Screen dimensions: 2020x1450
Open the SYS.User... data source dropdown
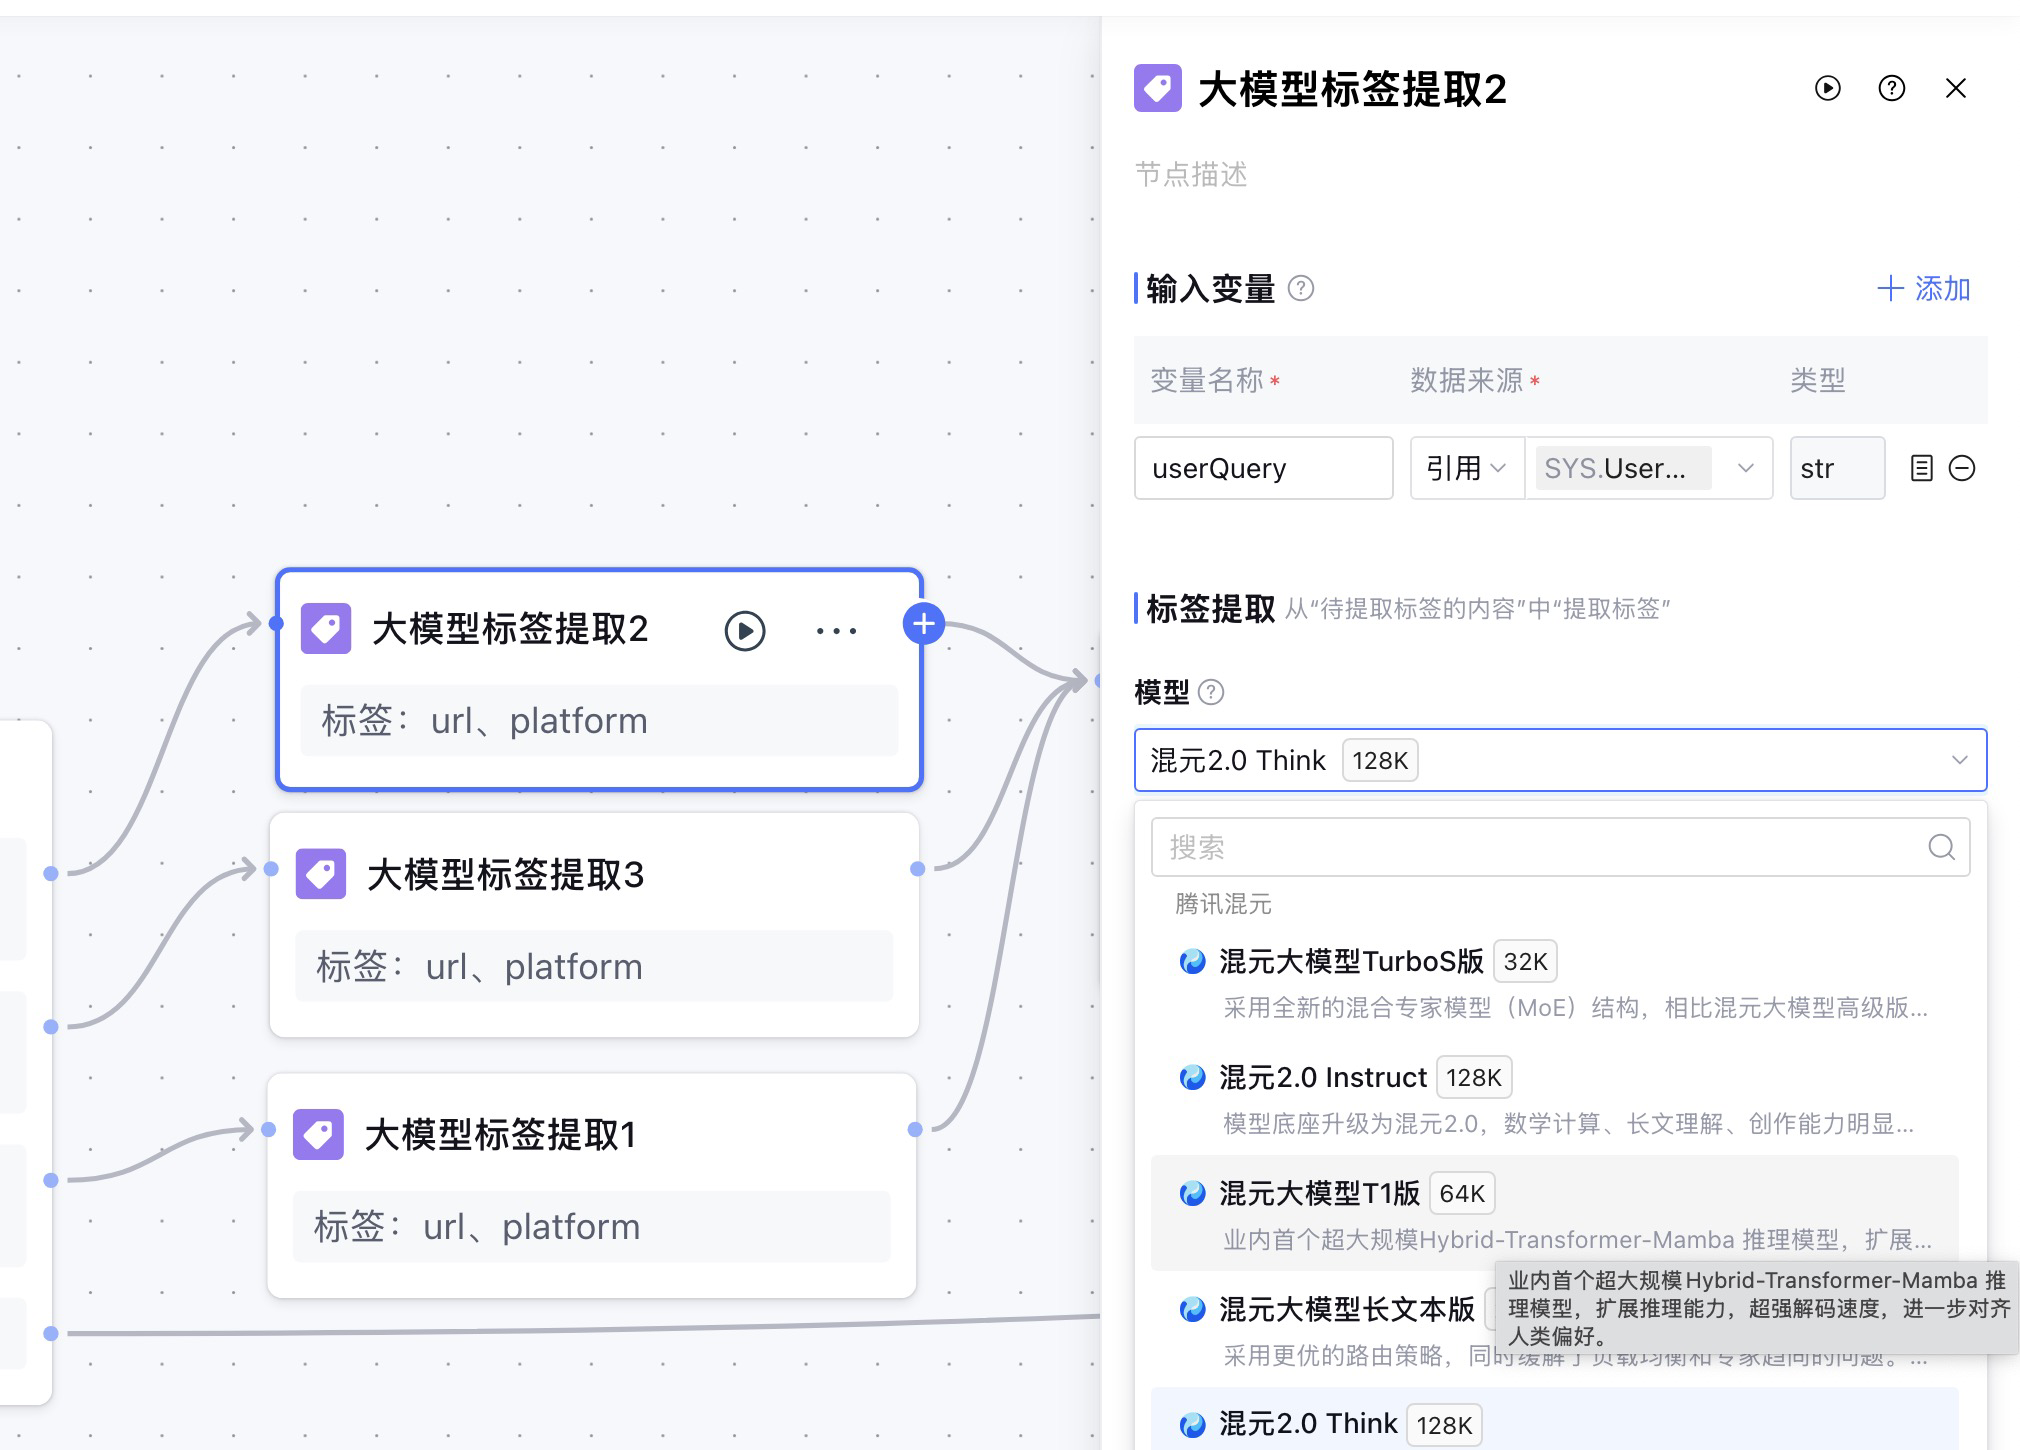click(1648, 468)
